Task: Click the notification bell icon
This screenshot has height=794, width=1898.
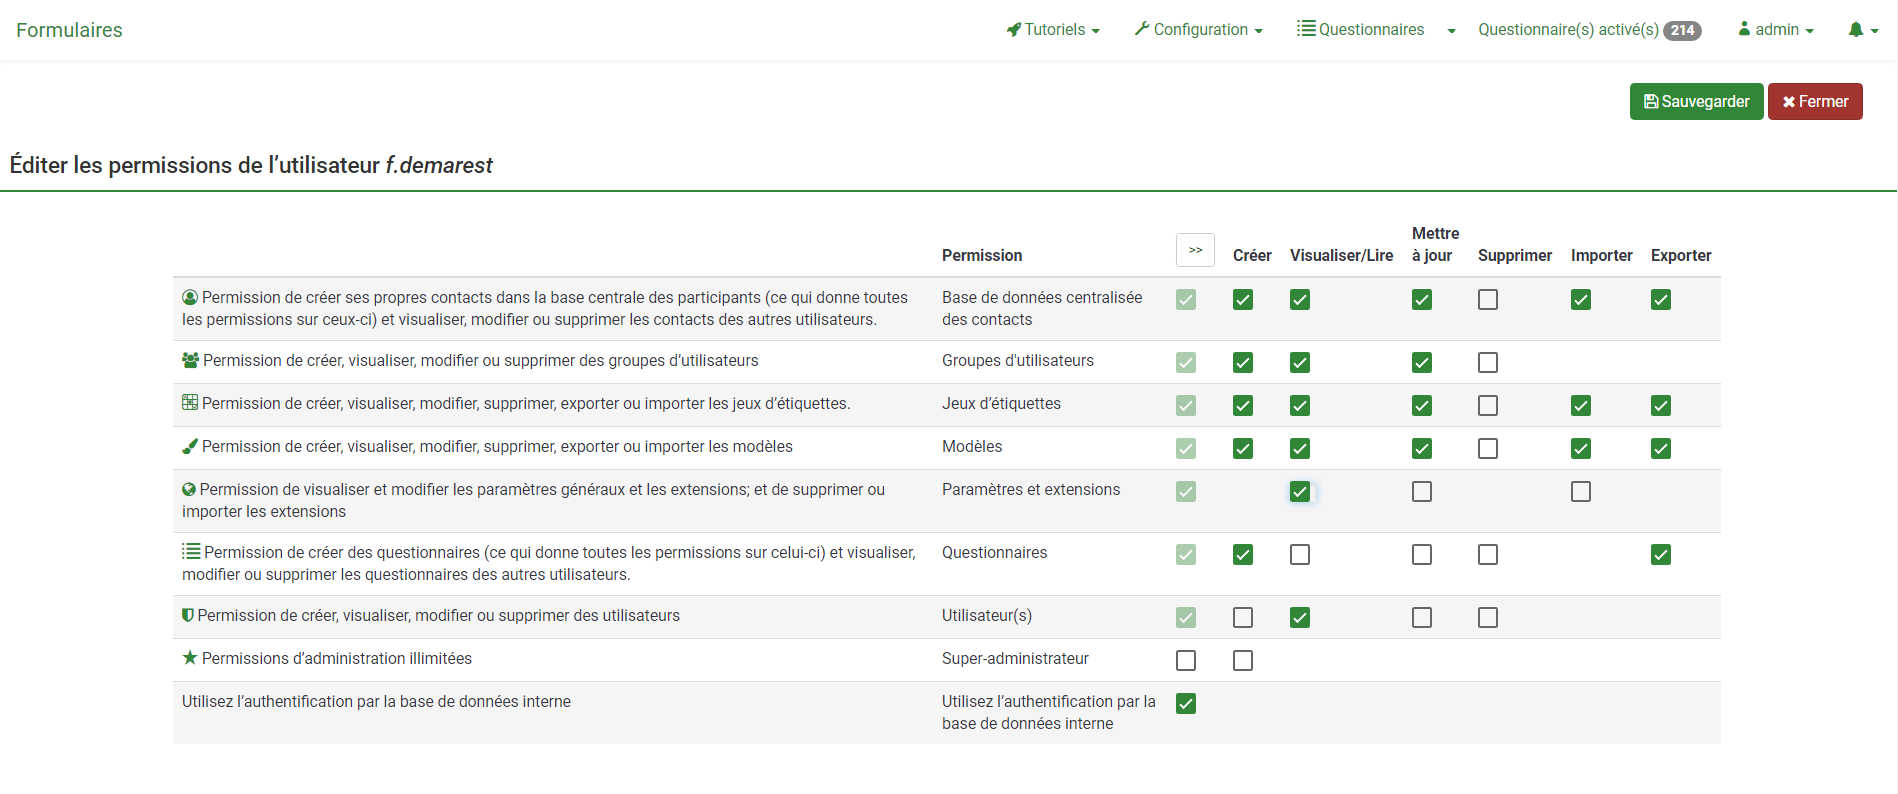Action: [1856, 30]
